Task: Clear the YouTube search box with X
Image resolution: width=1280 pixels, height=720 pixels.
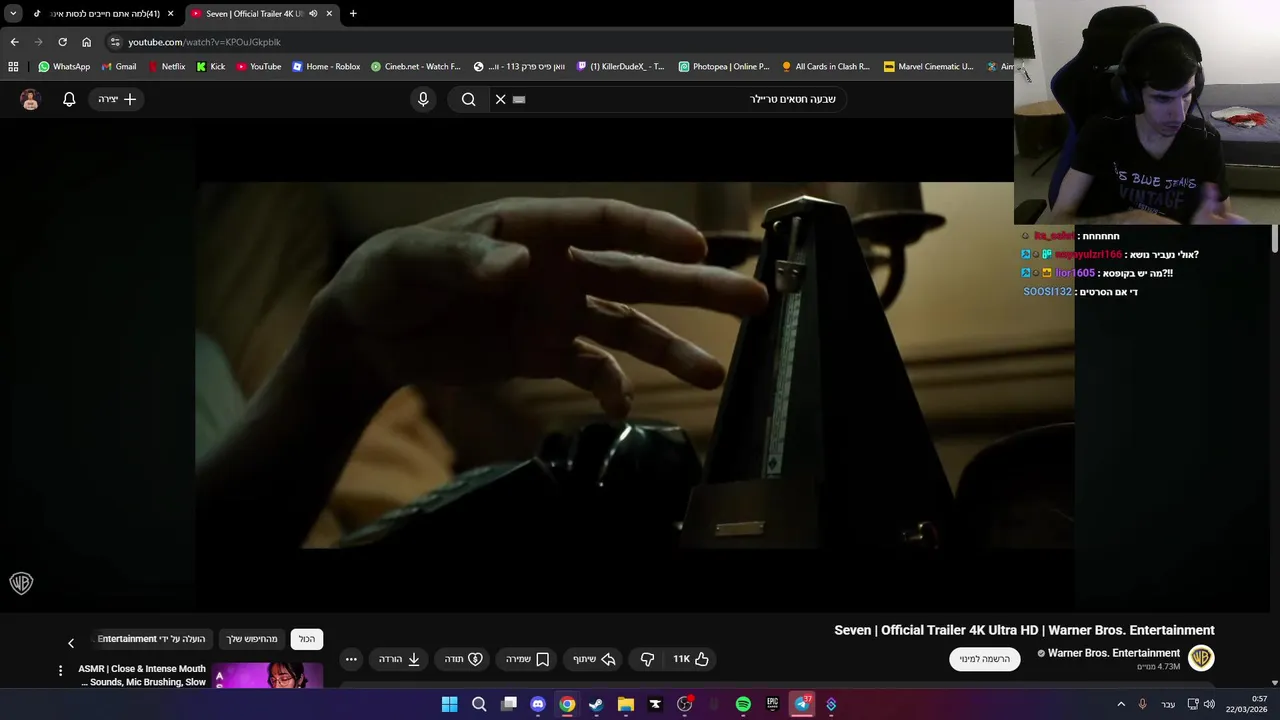Action: pyautogui.click(x=501, y=99)
